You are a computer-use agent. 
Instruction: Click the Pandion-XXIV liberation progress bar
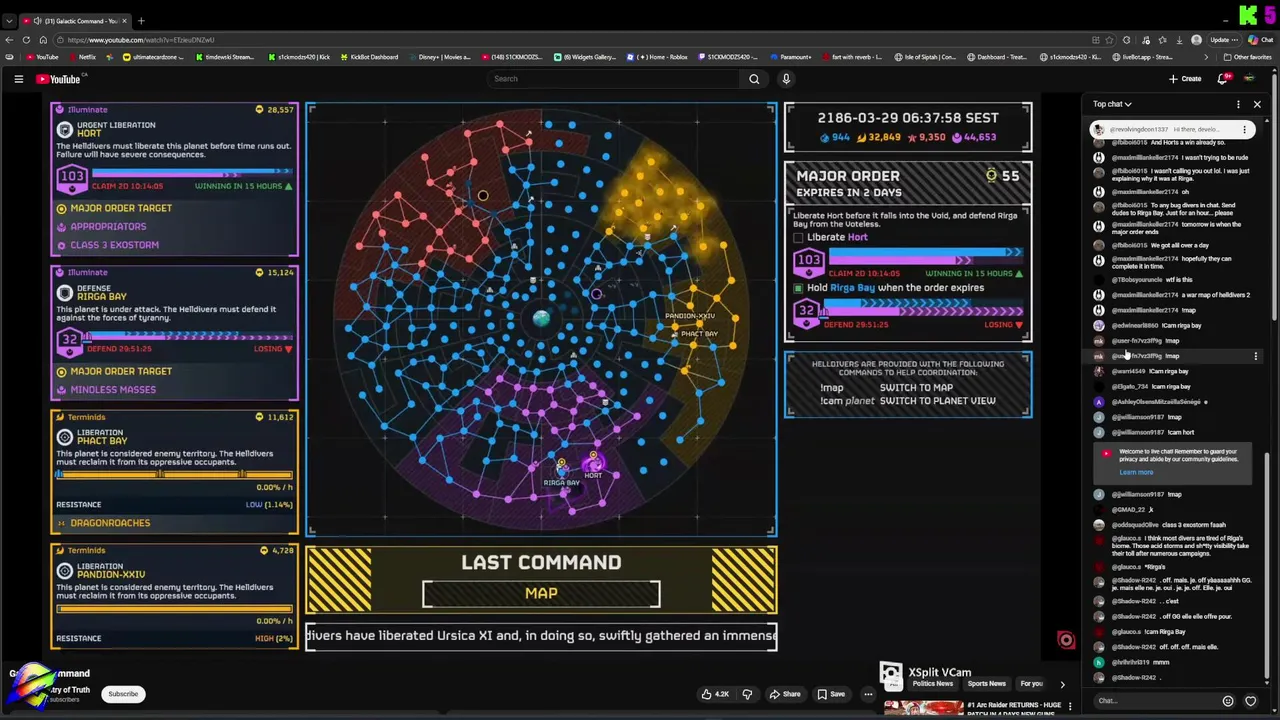tap(175, 608)
